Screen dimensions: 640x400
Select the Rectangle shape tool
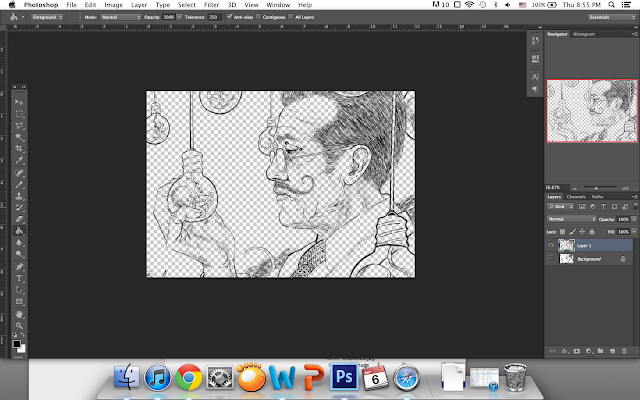click(19, 302)
